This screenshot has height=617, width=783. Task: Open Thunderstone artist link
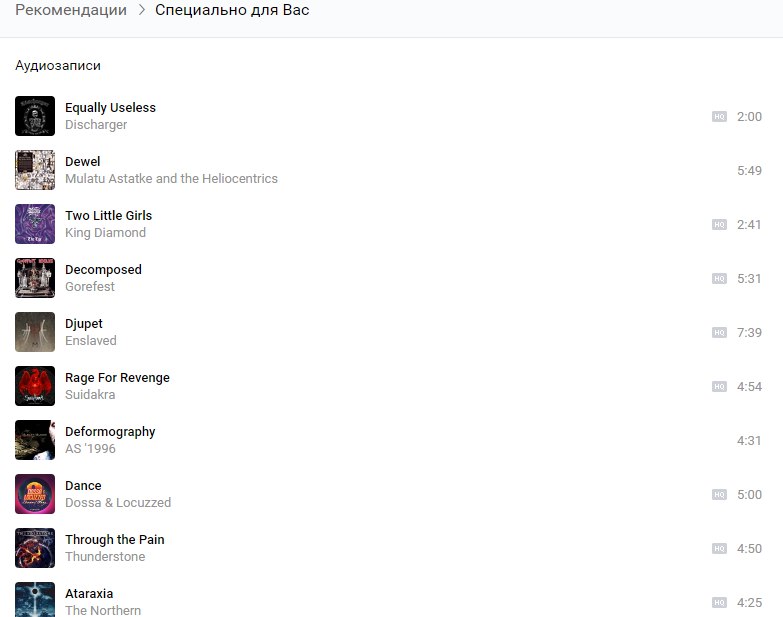click(x=105, y=557)
